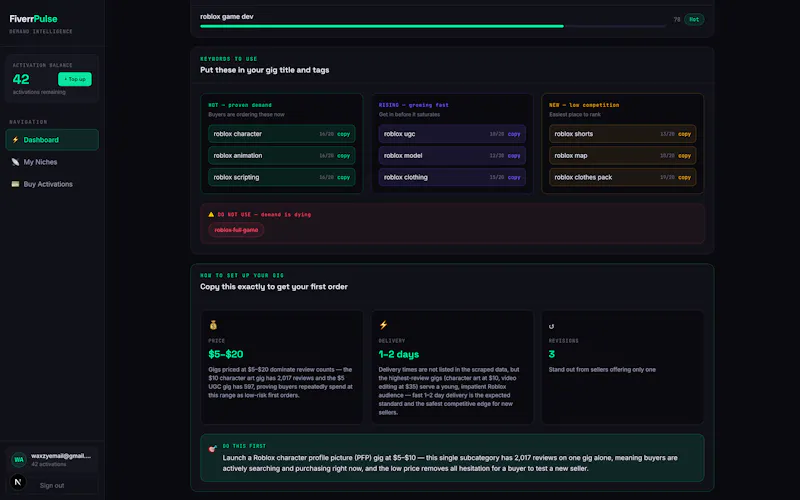This screenshot has width=800, height=500.
Task: Click the lightning Delivery icon
Action: (383, 325)
